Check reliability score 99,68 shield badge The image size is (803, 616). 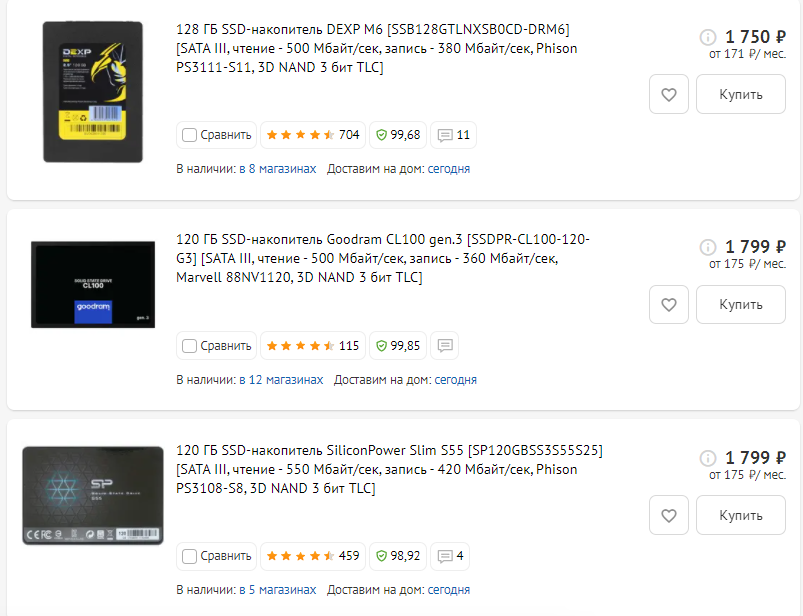click(398, 135)
